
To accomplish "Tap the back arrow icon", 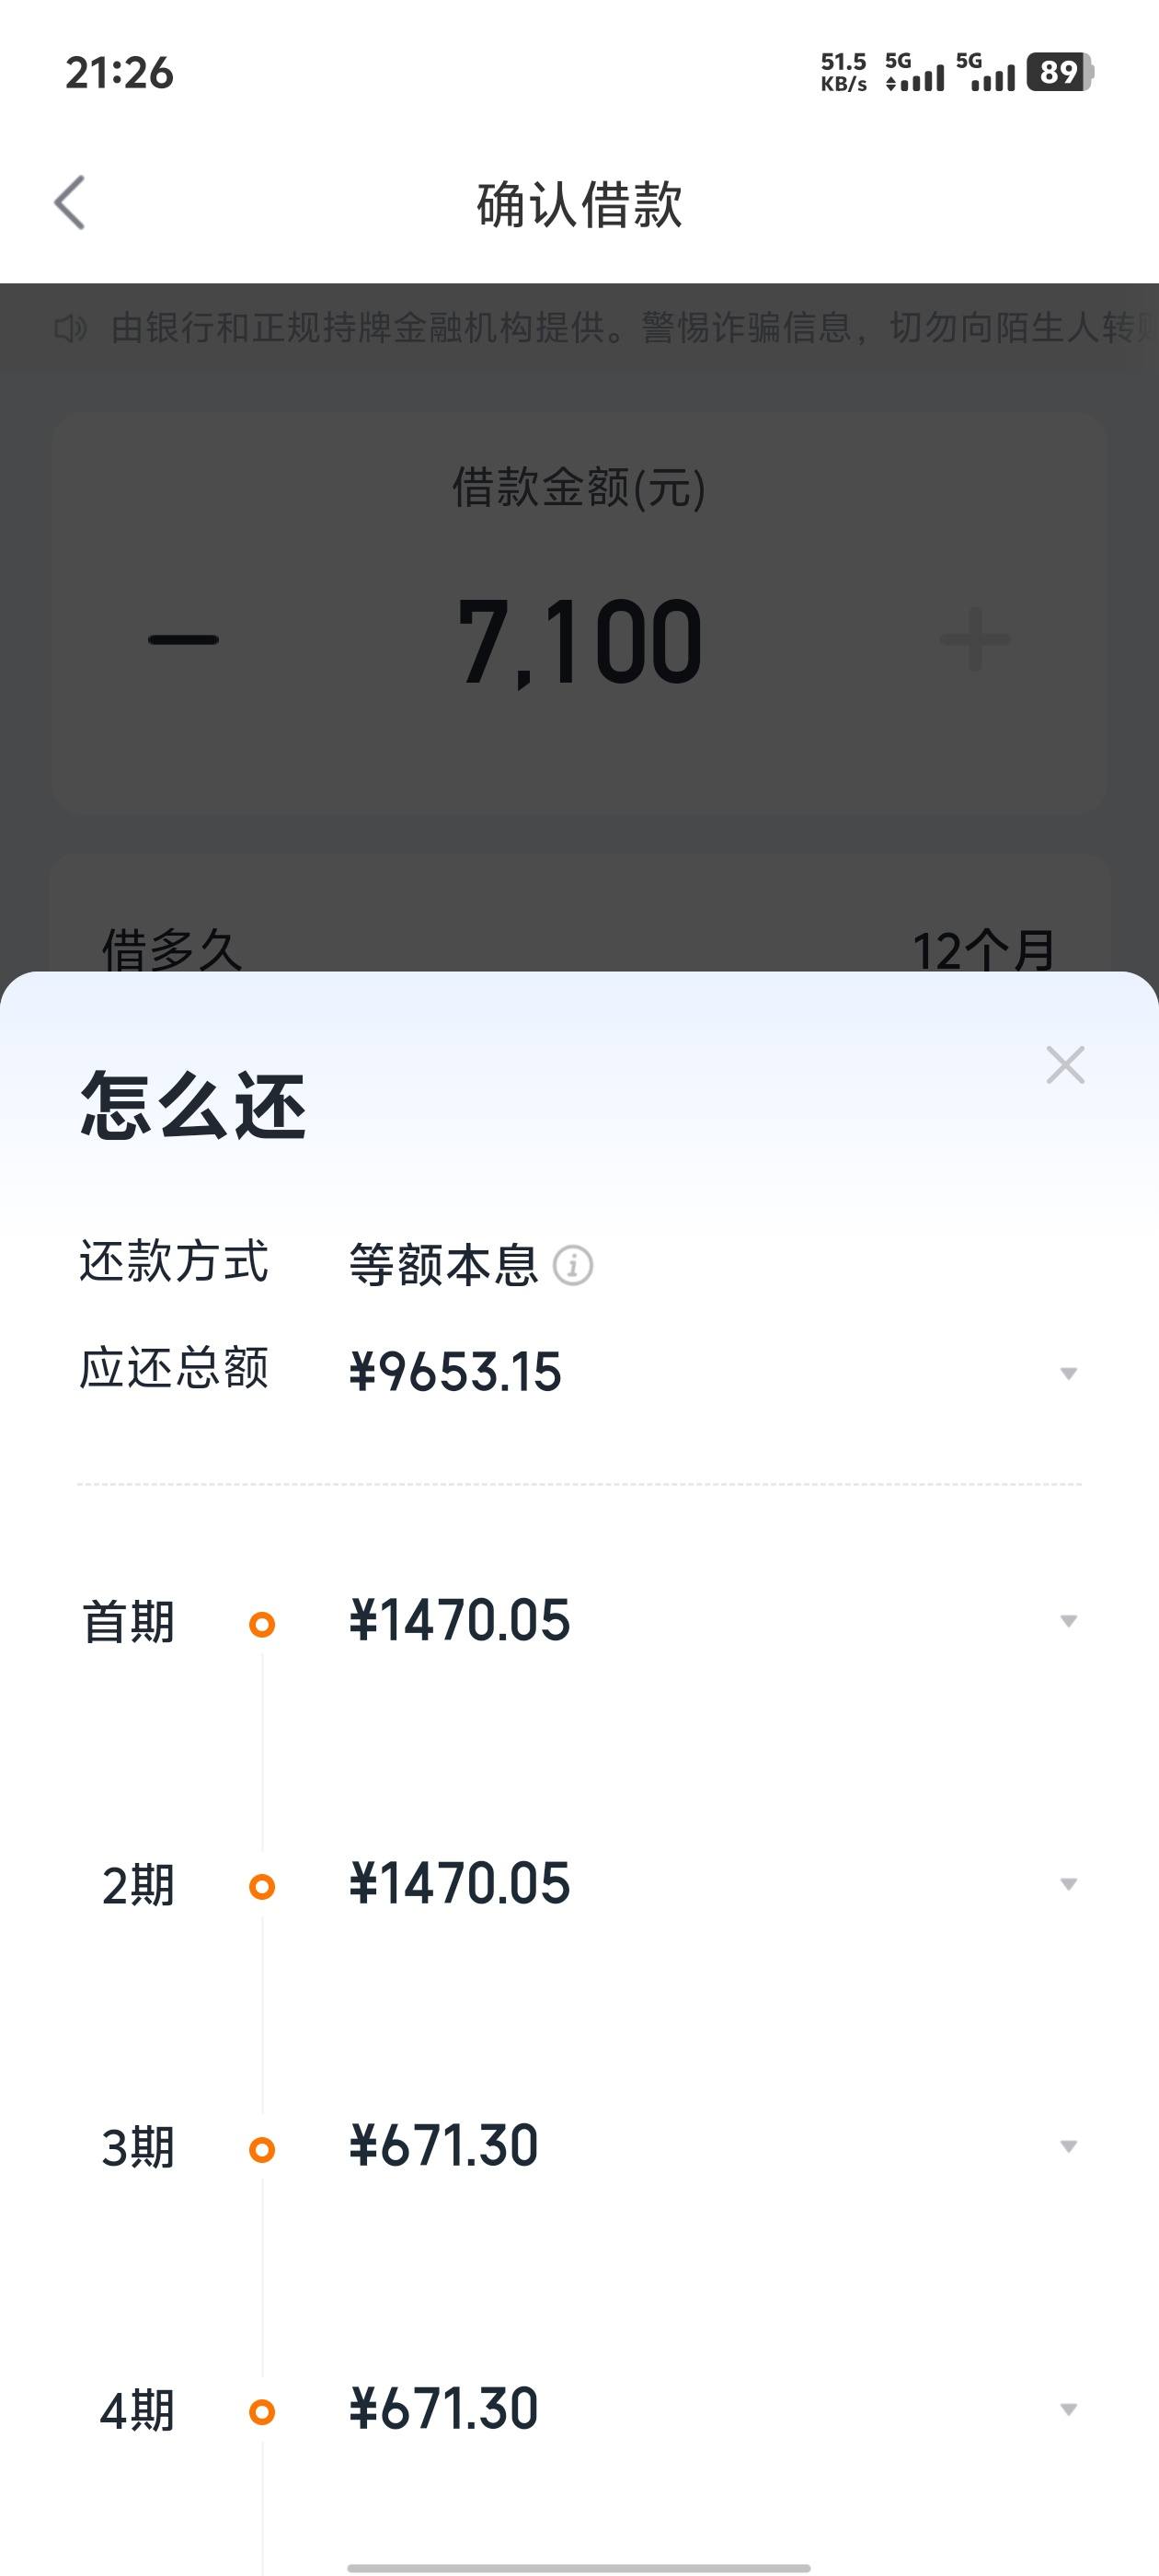I will [x=70, y=203].
